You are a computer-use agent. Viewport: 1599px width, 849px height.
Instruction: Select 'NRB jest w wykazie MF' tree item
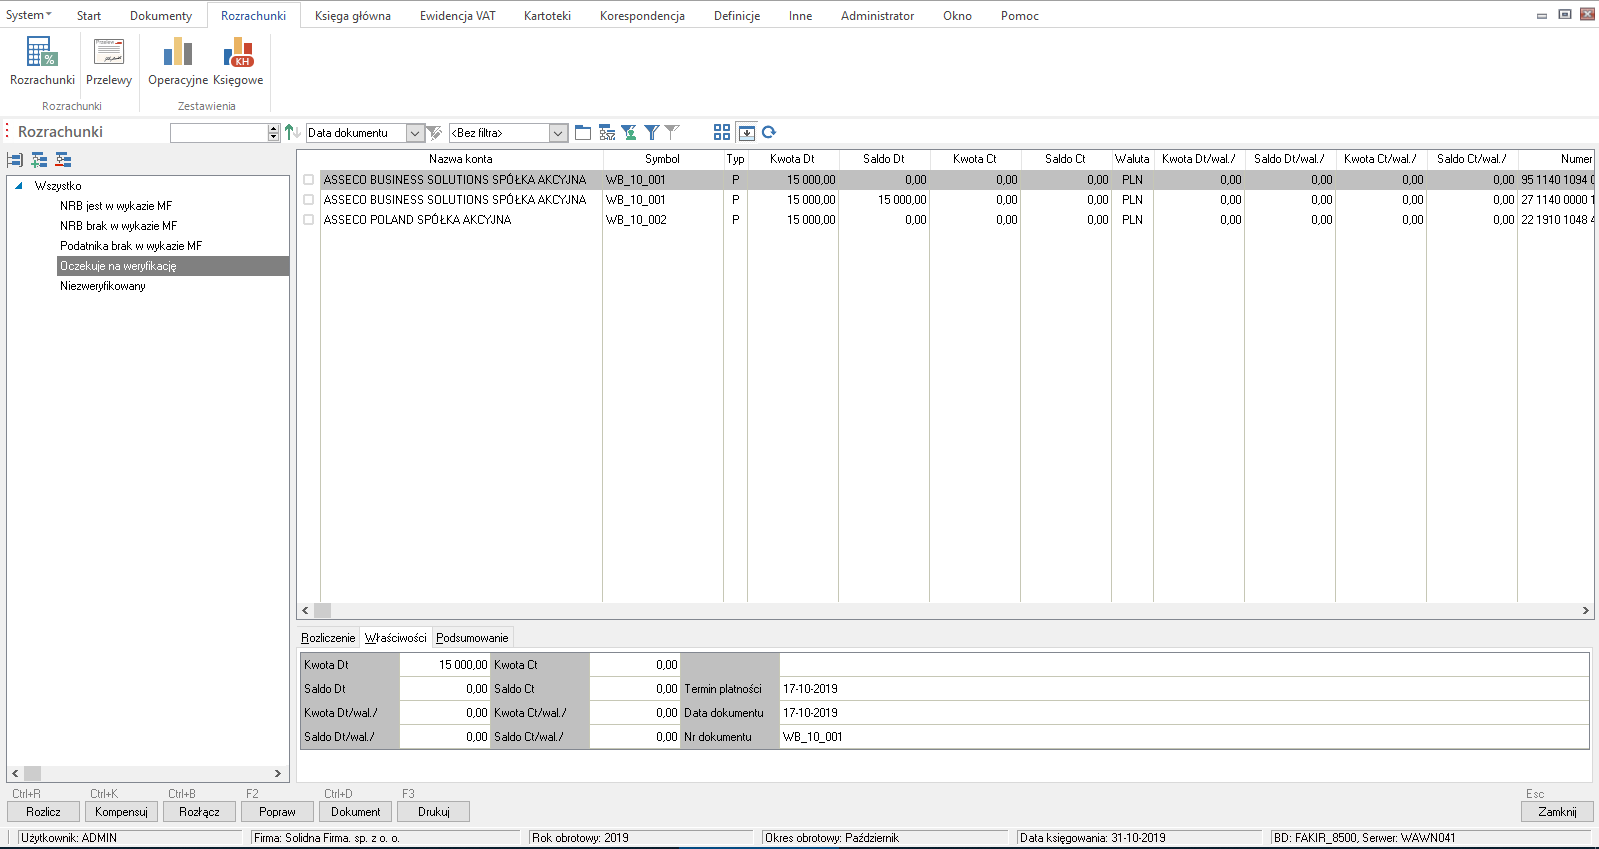point(116,206)
